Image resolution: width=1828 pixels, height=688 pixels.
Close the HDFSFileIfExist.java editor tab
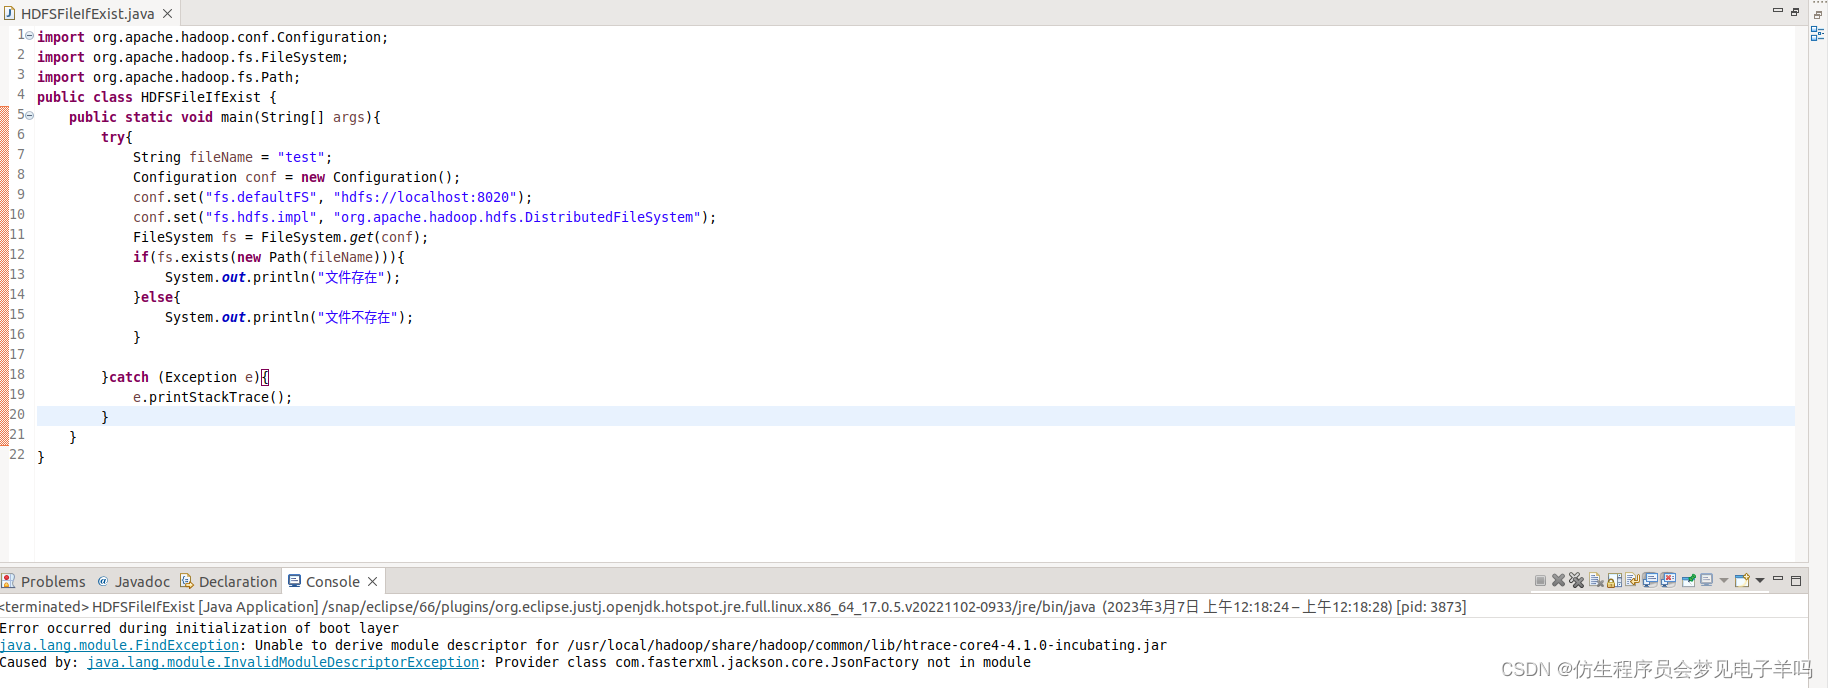click(x=168, y=14)
